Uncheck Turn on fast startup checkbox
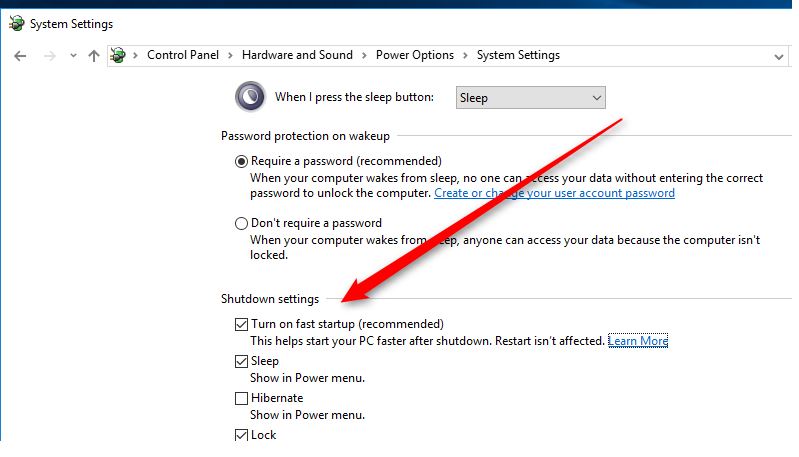The image size is (799, 457). pos(241,324)
